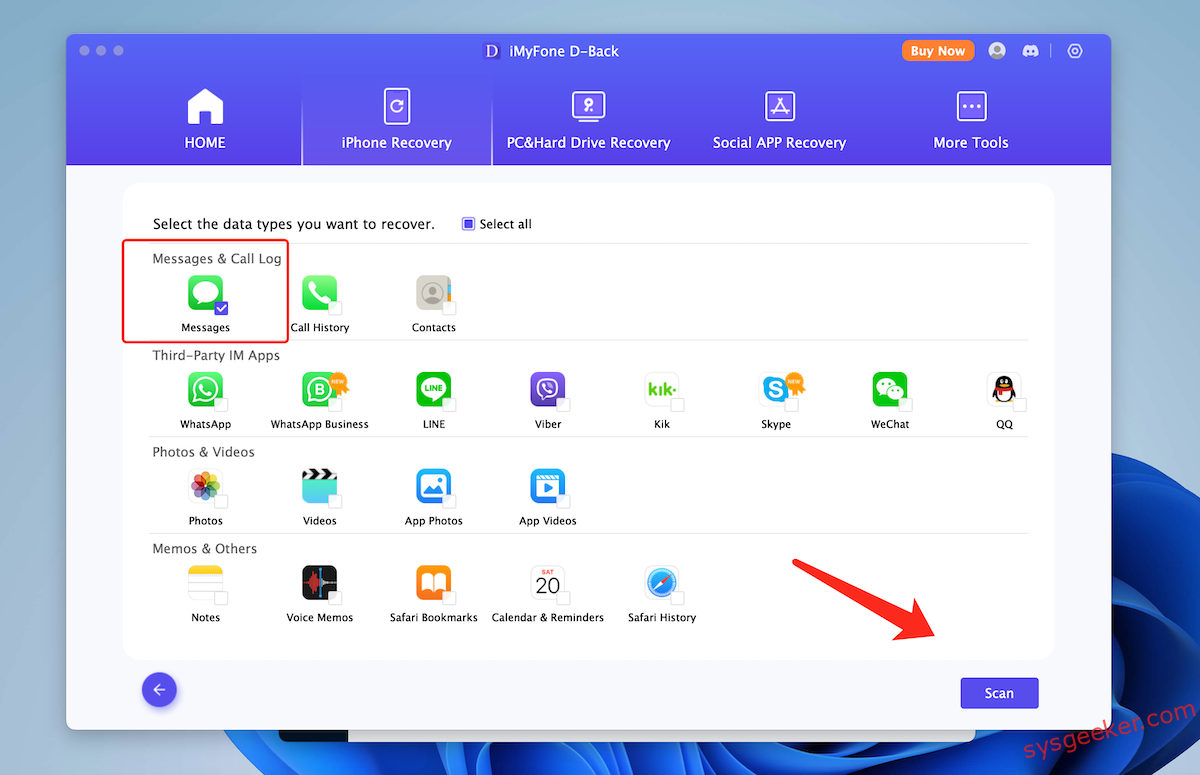This screenshot has width=1200, height=775.
Task: Switch to iPhone Recovery tab
Action: pos(397,120)
